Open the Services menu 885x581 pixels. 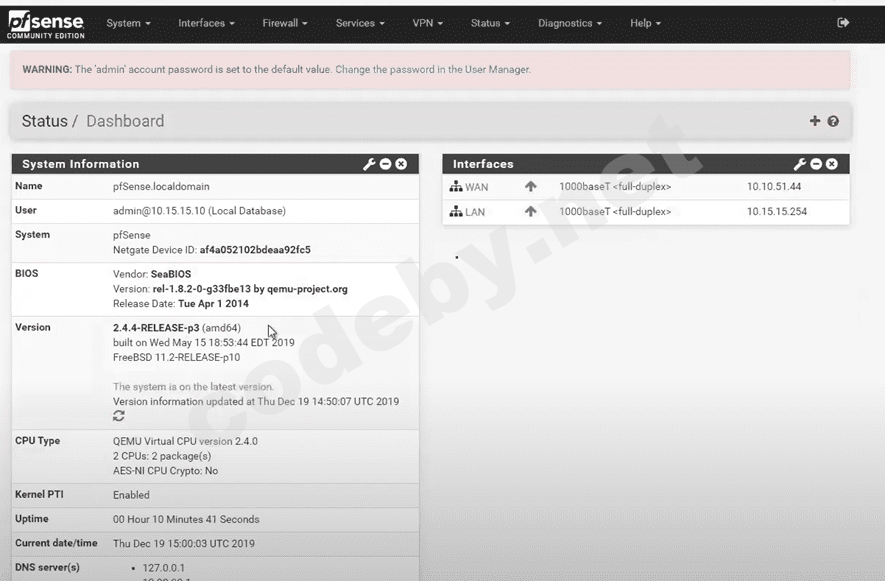coord(360,23)
